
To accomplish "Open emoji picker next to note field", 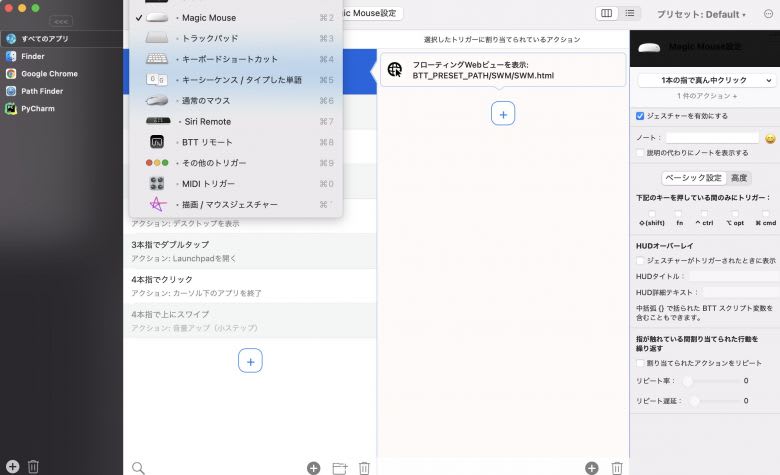I will pos(770,139).
